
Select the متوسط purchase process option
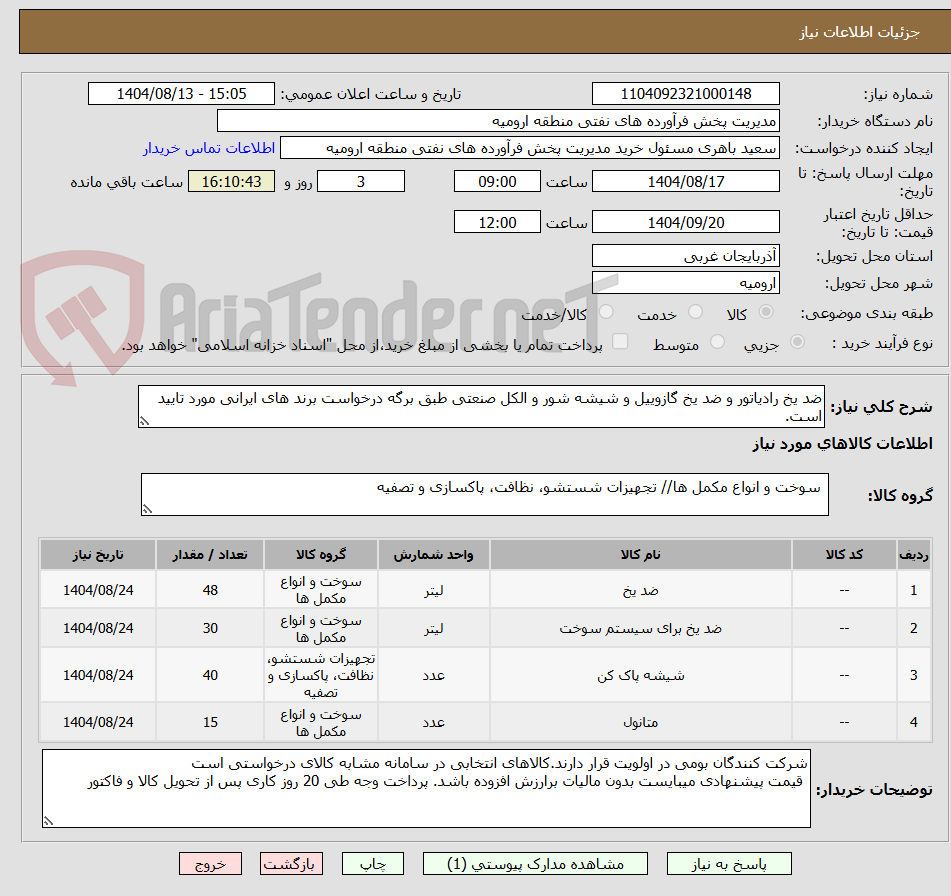tap(716, 340)
